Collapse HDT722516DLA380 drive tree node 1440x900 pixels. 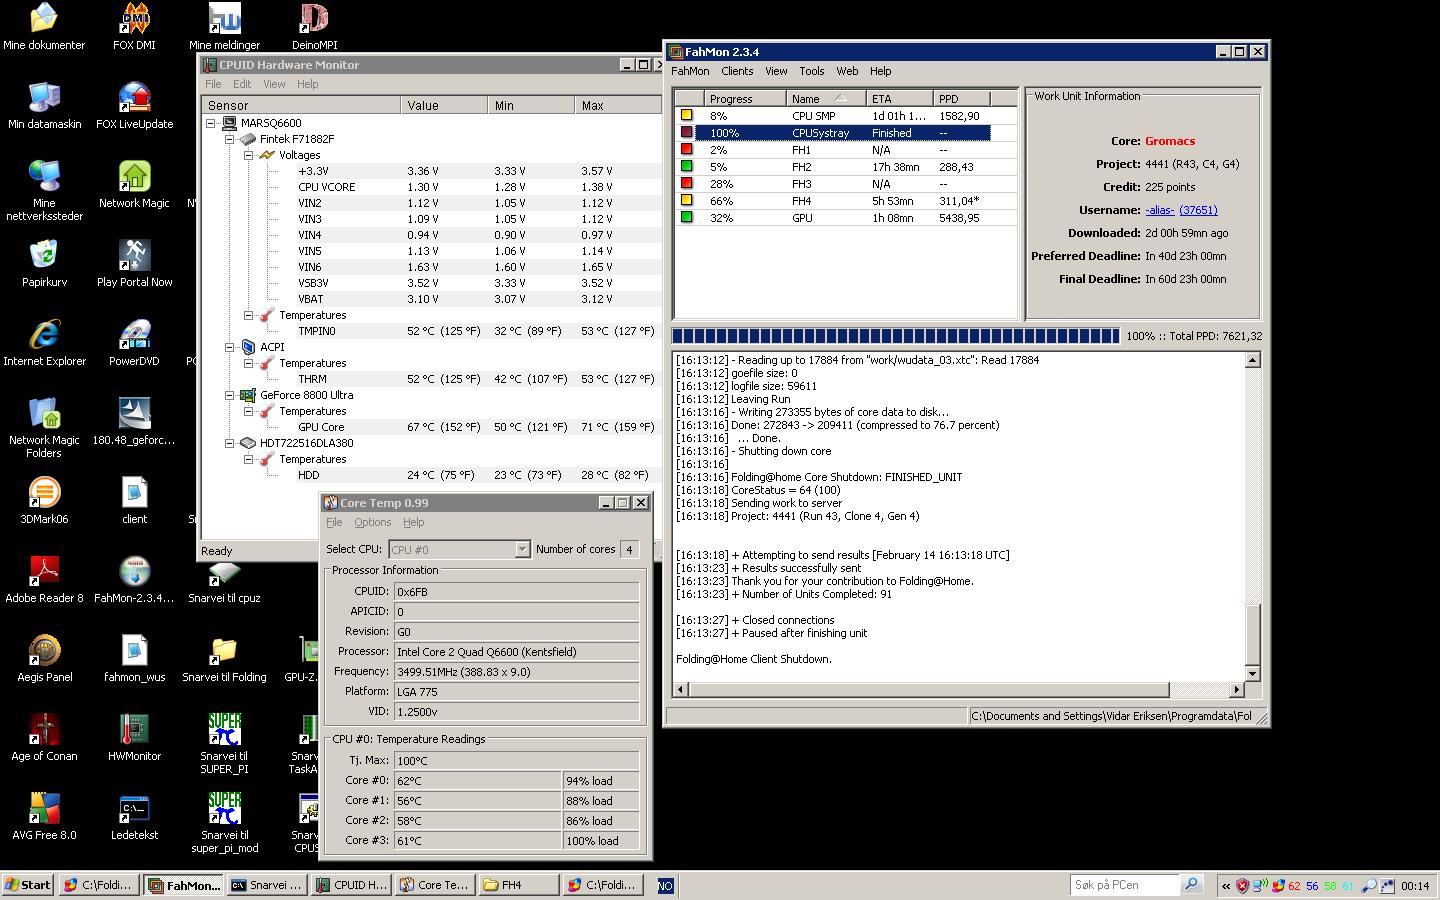(229, 443)
